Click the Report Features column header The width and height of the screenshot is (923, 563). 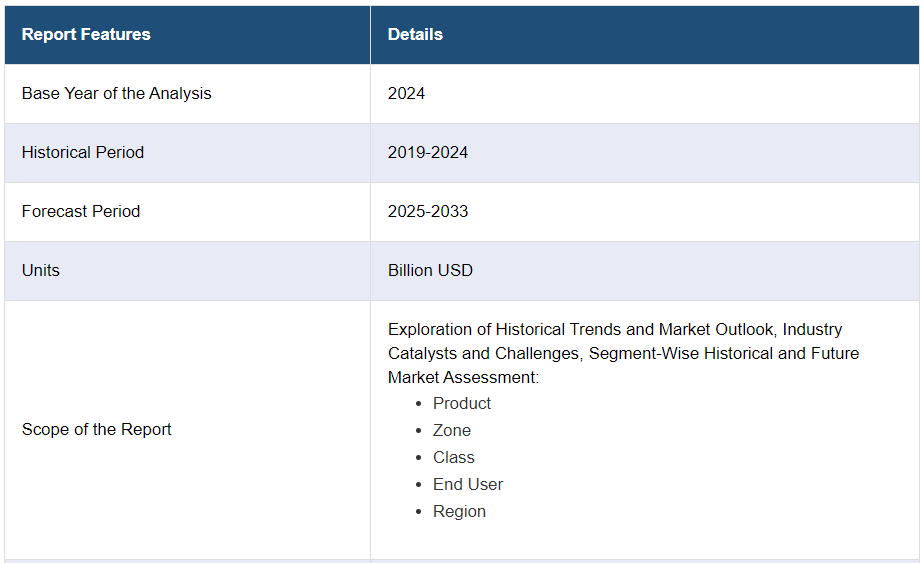tap(86, 34)
